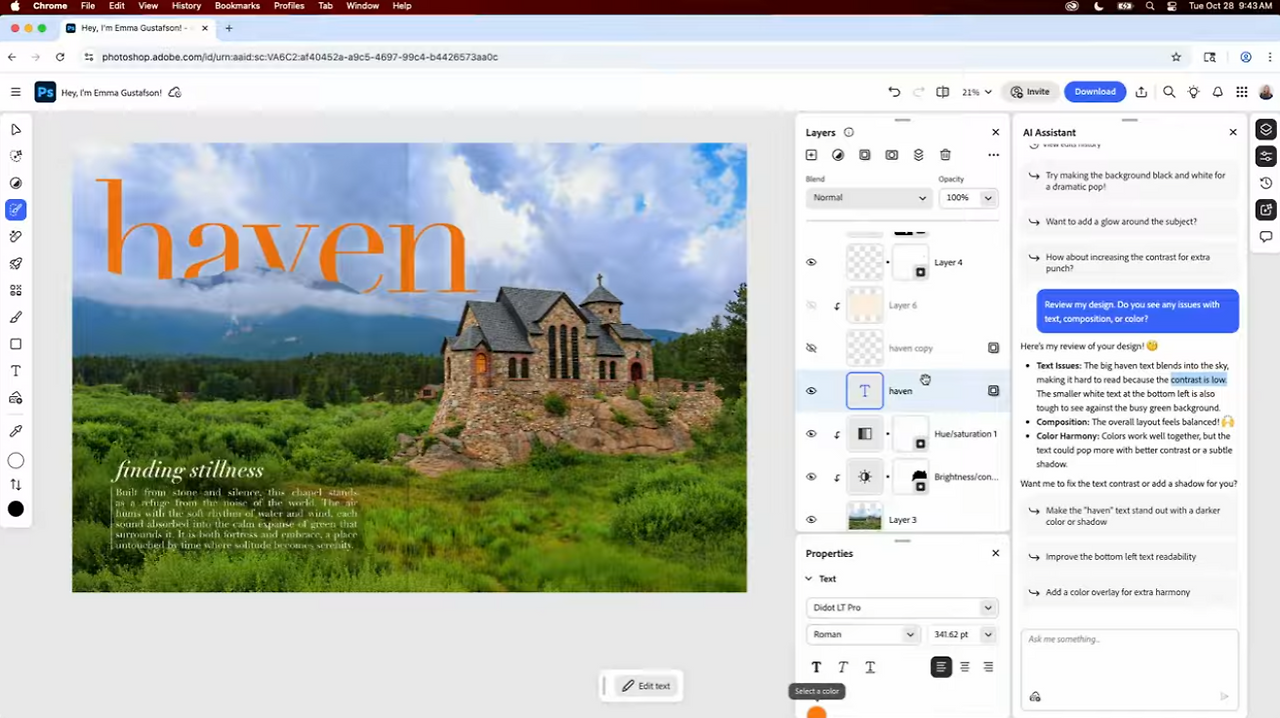Open the orange text color swatch
Screen dimensions: 1280x718
[816, 712]
